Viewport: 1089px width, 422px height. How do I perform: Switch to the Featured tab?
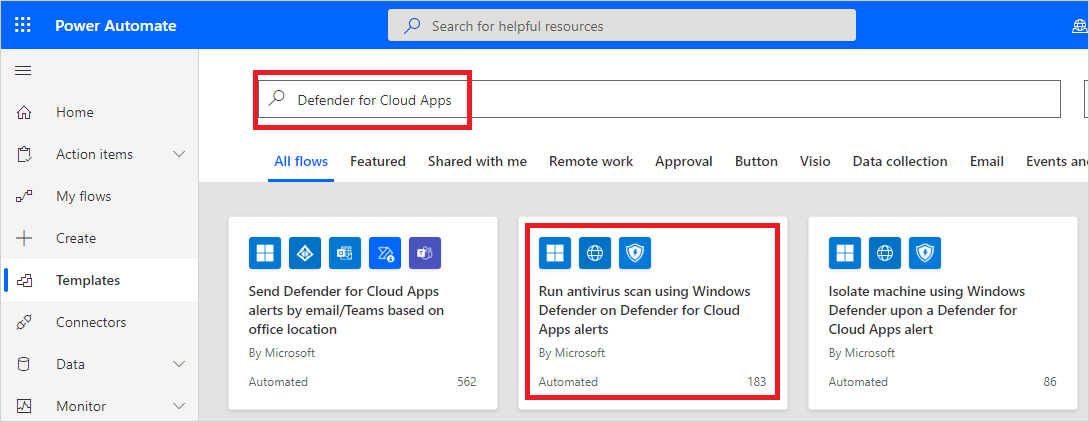pyautogui.click(x=378, y=162)
